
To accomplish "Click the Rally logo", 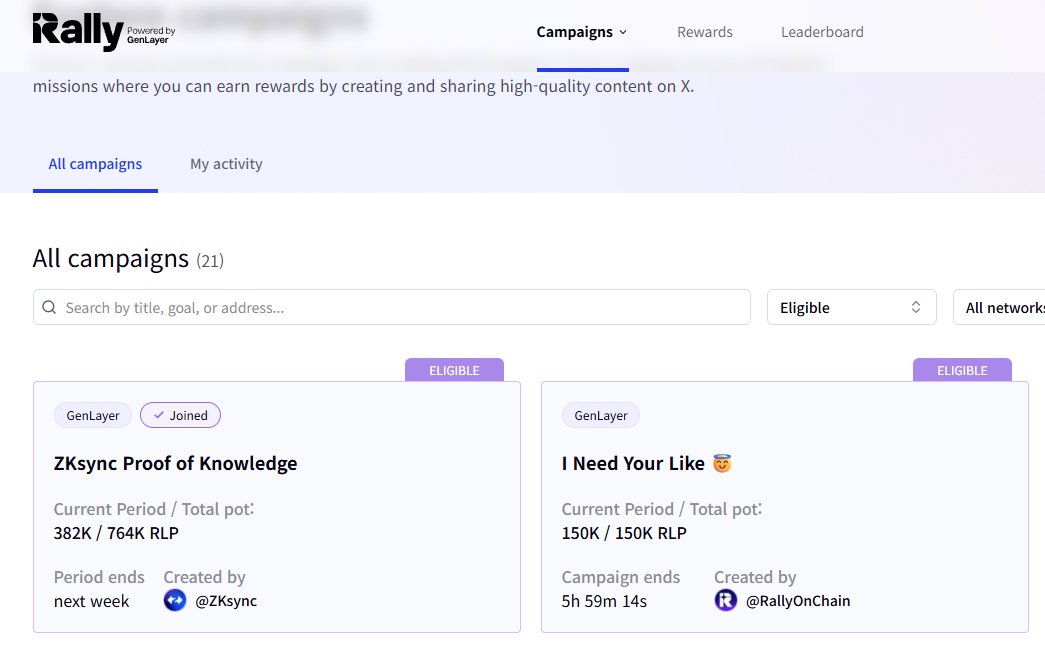I will point(78,31).
